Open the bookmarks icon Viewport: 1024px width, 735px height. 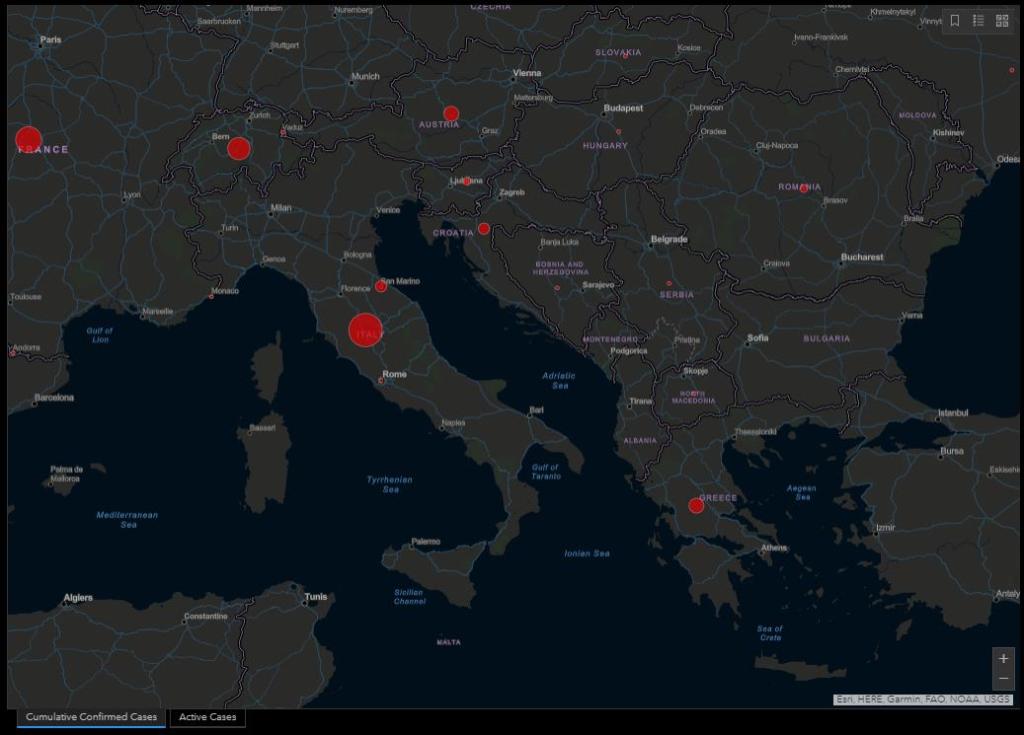coord(955,21)
